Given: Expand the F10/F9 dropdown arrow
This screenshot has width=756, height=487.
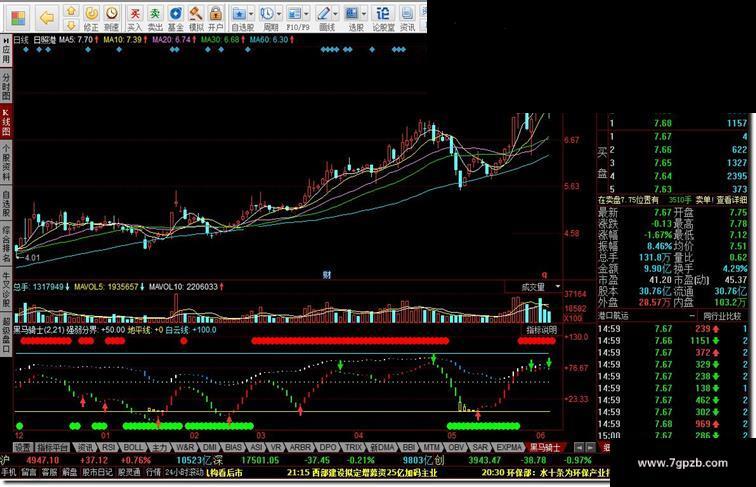Looking at the screenshot, I should (306, 14).
